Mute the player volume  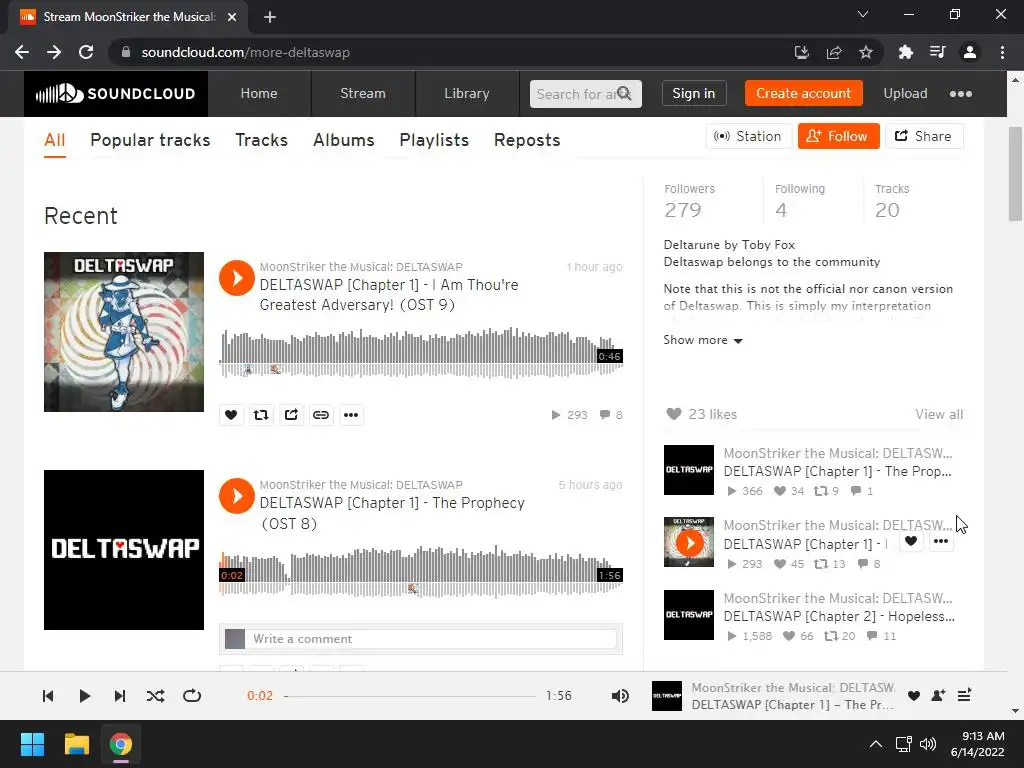pyautogui.click(x=620, y=696)
